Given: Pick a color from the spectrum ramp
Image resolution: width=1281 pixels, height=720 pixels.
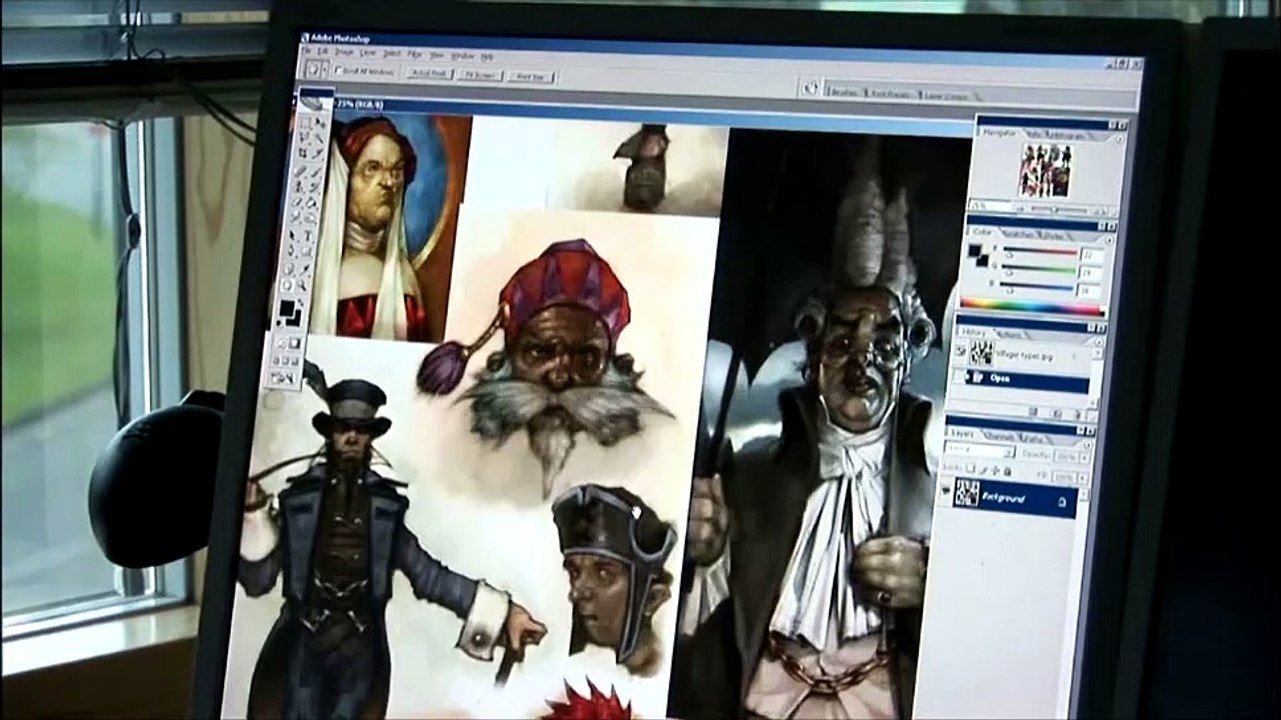Looking at the screenshot, I should pyautogui.click(x=1032, y=305).
